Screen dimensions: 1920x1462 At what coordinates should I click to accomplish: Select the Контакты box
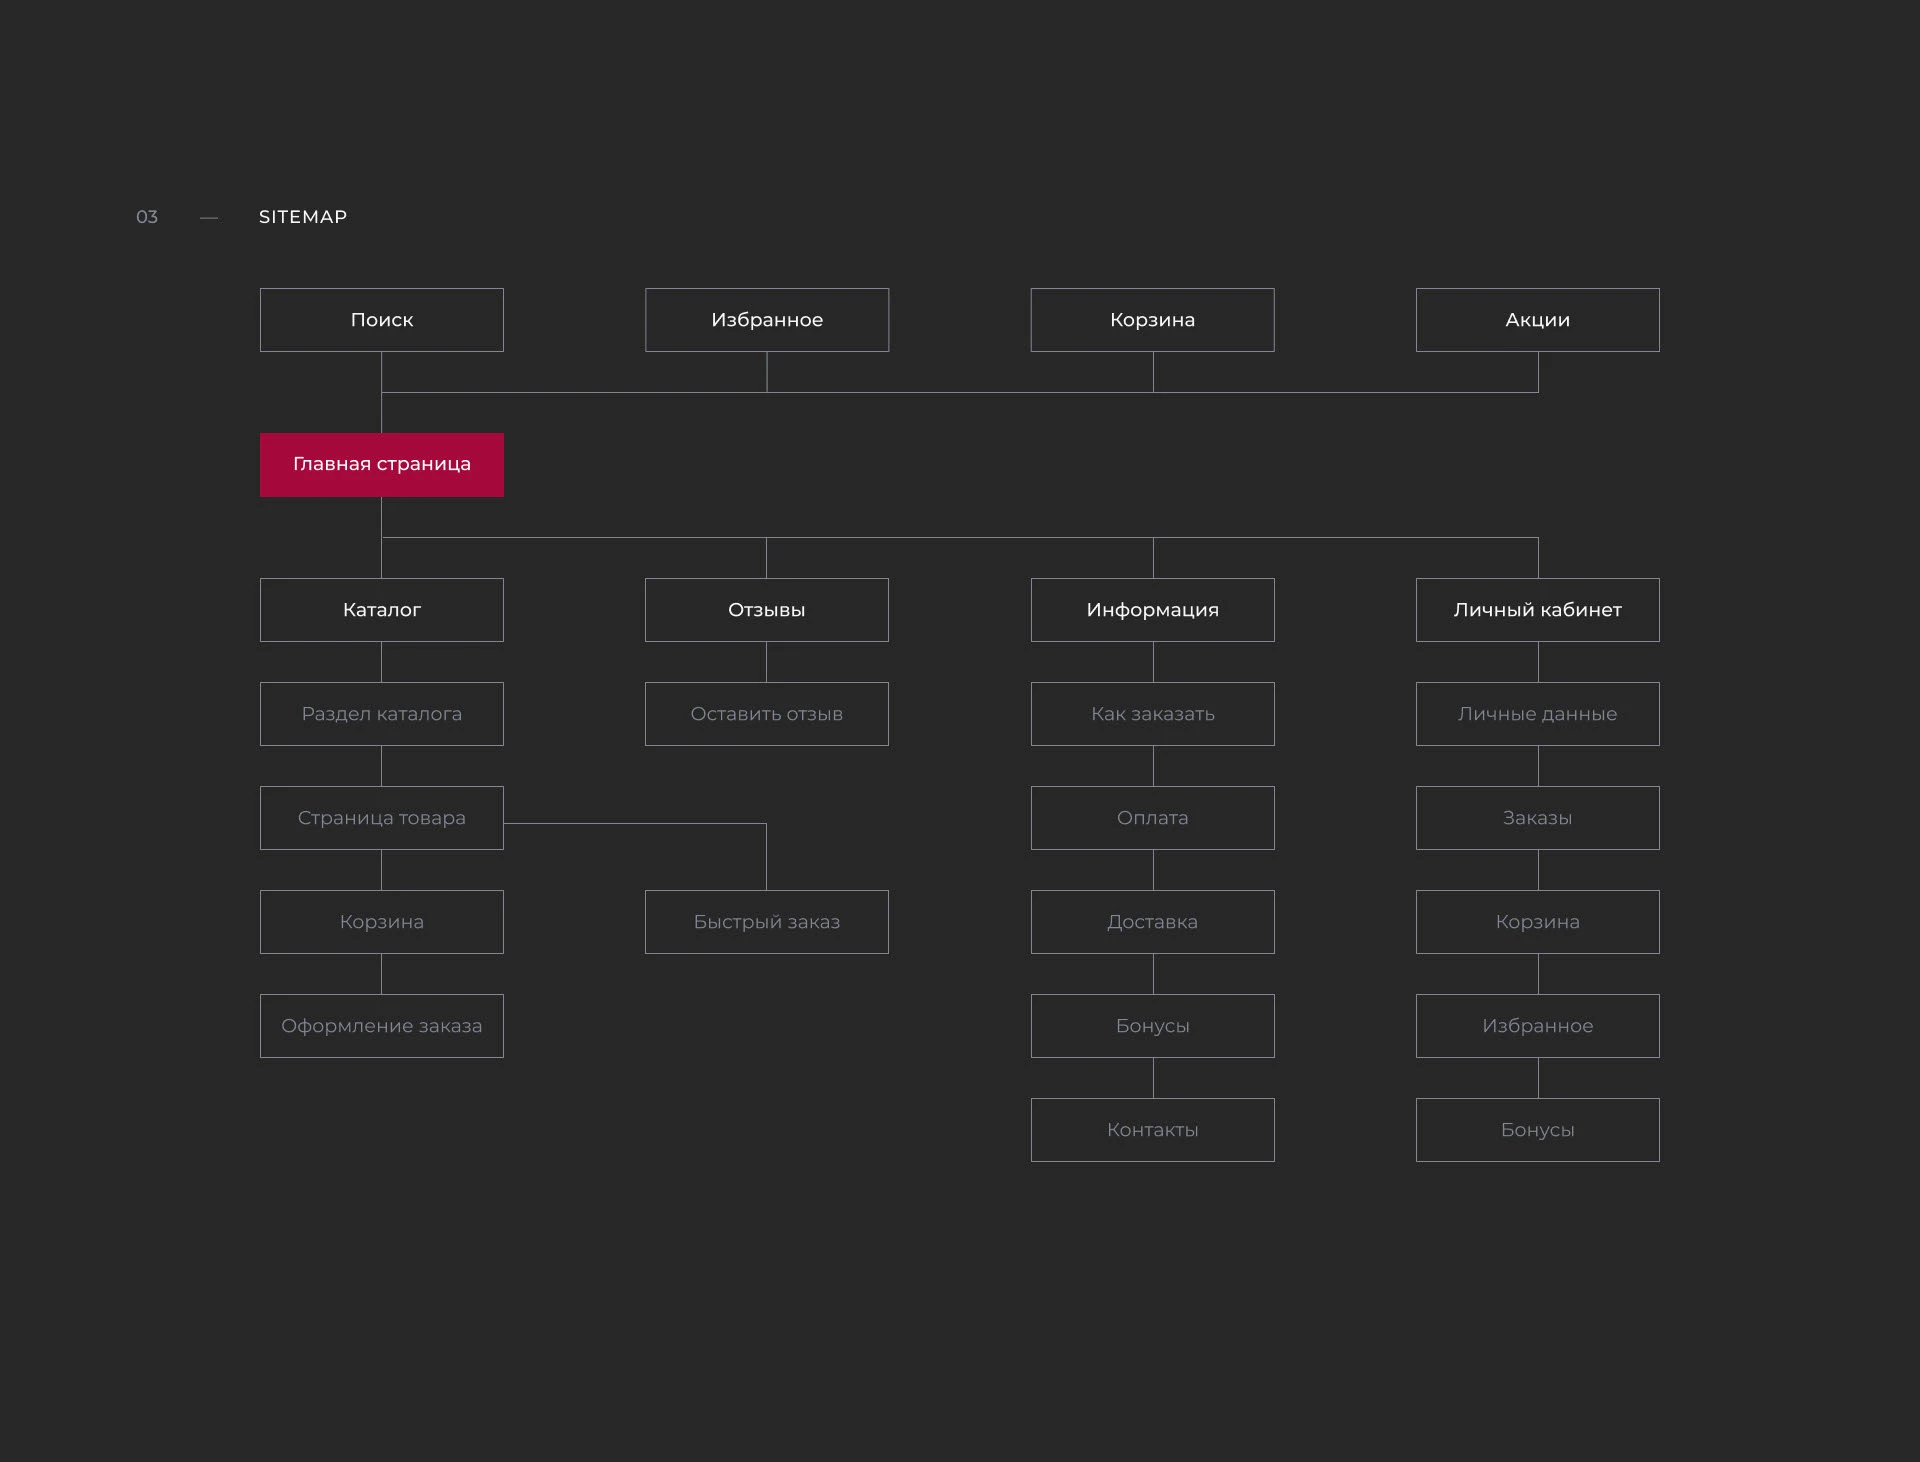pos(1152,1130)
